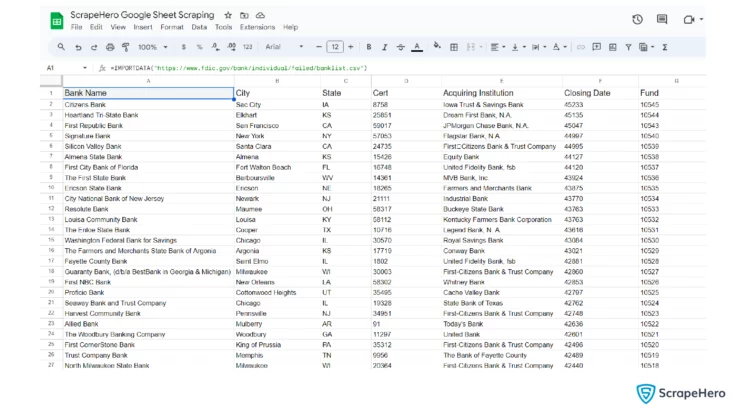Open the Edit menu
744x413 pixels.
(96, 27)
